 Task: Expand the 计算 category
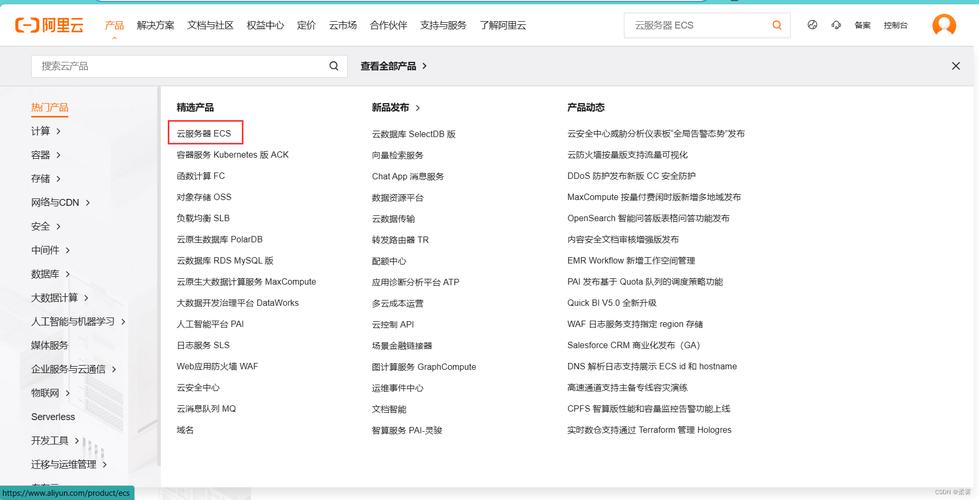click(x=46, y=131)
